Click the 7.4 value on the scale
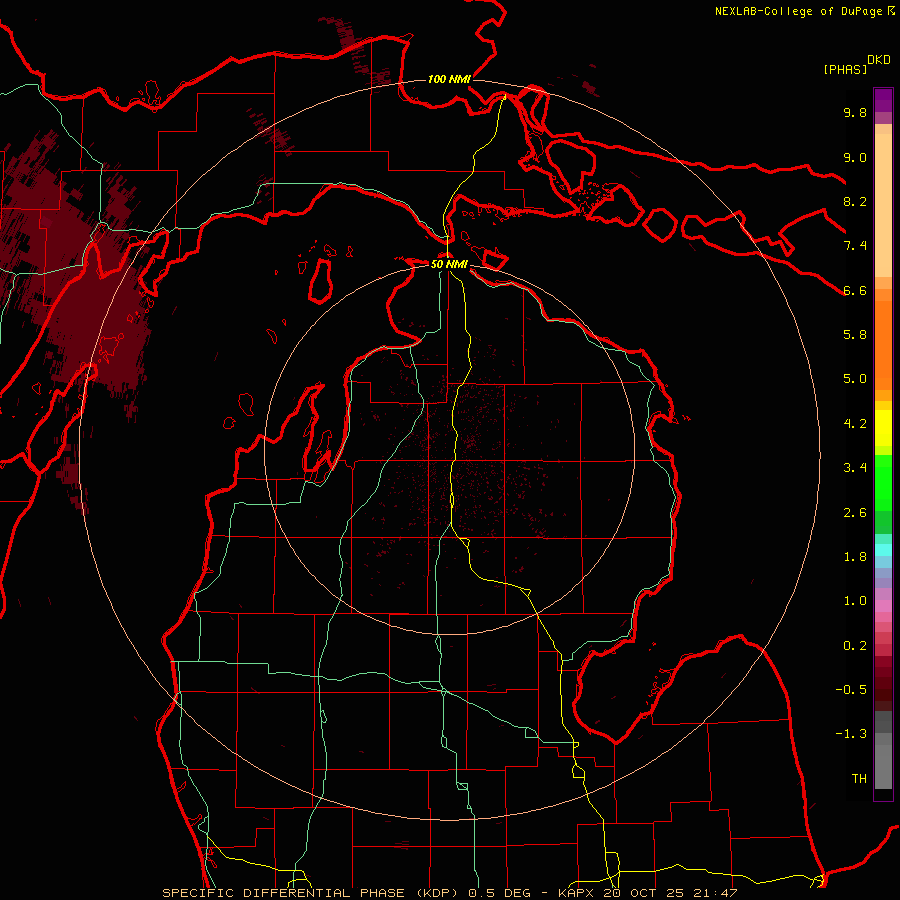 click(855, 246)
